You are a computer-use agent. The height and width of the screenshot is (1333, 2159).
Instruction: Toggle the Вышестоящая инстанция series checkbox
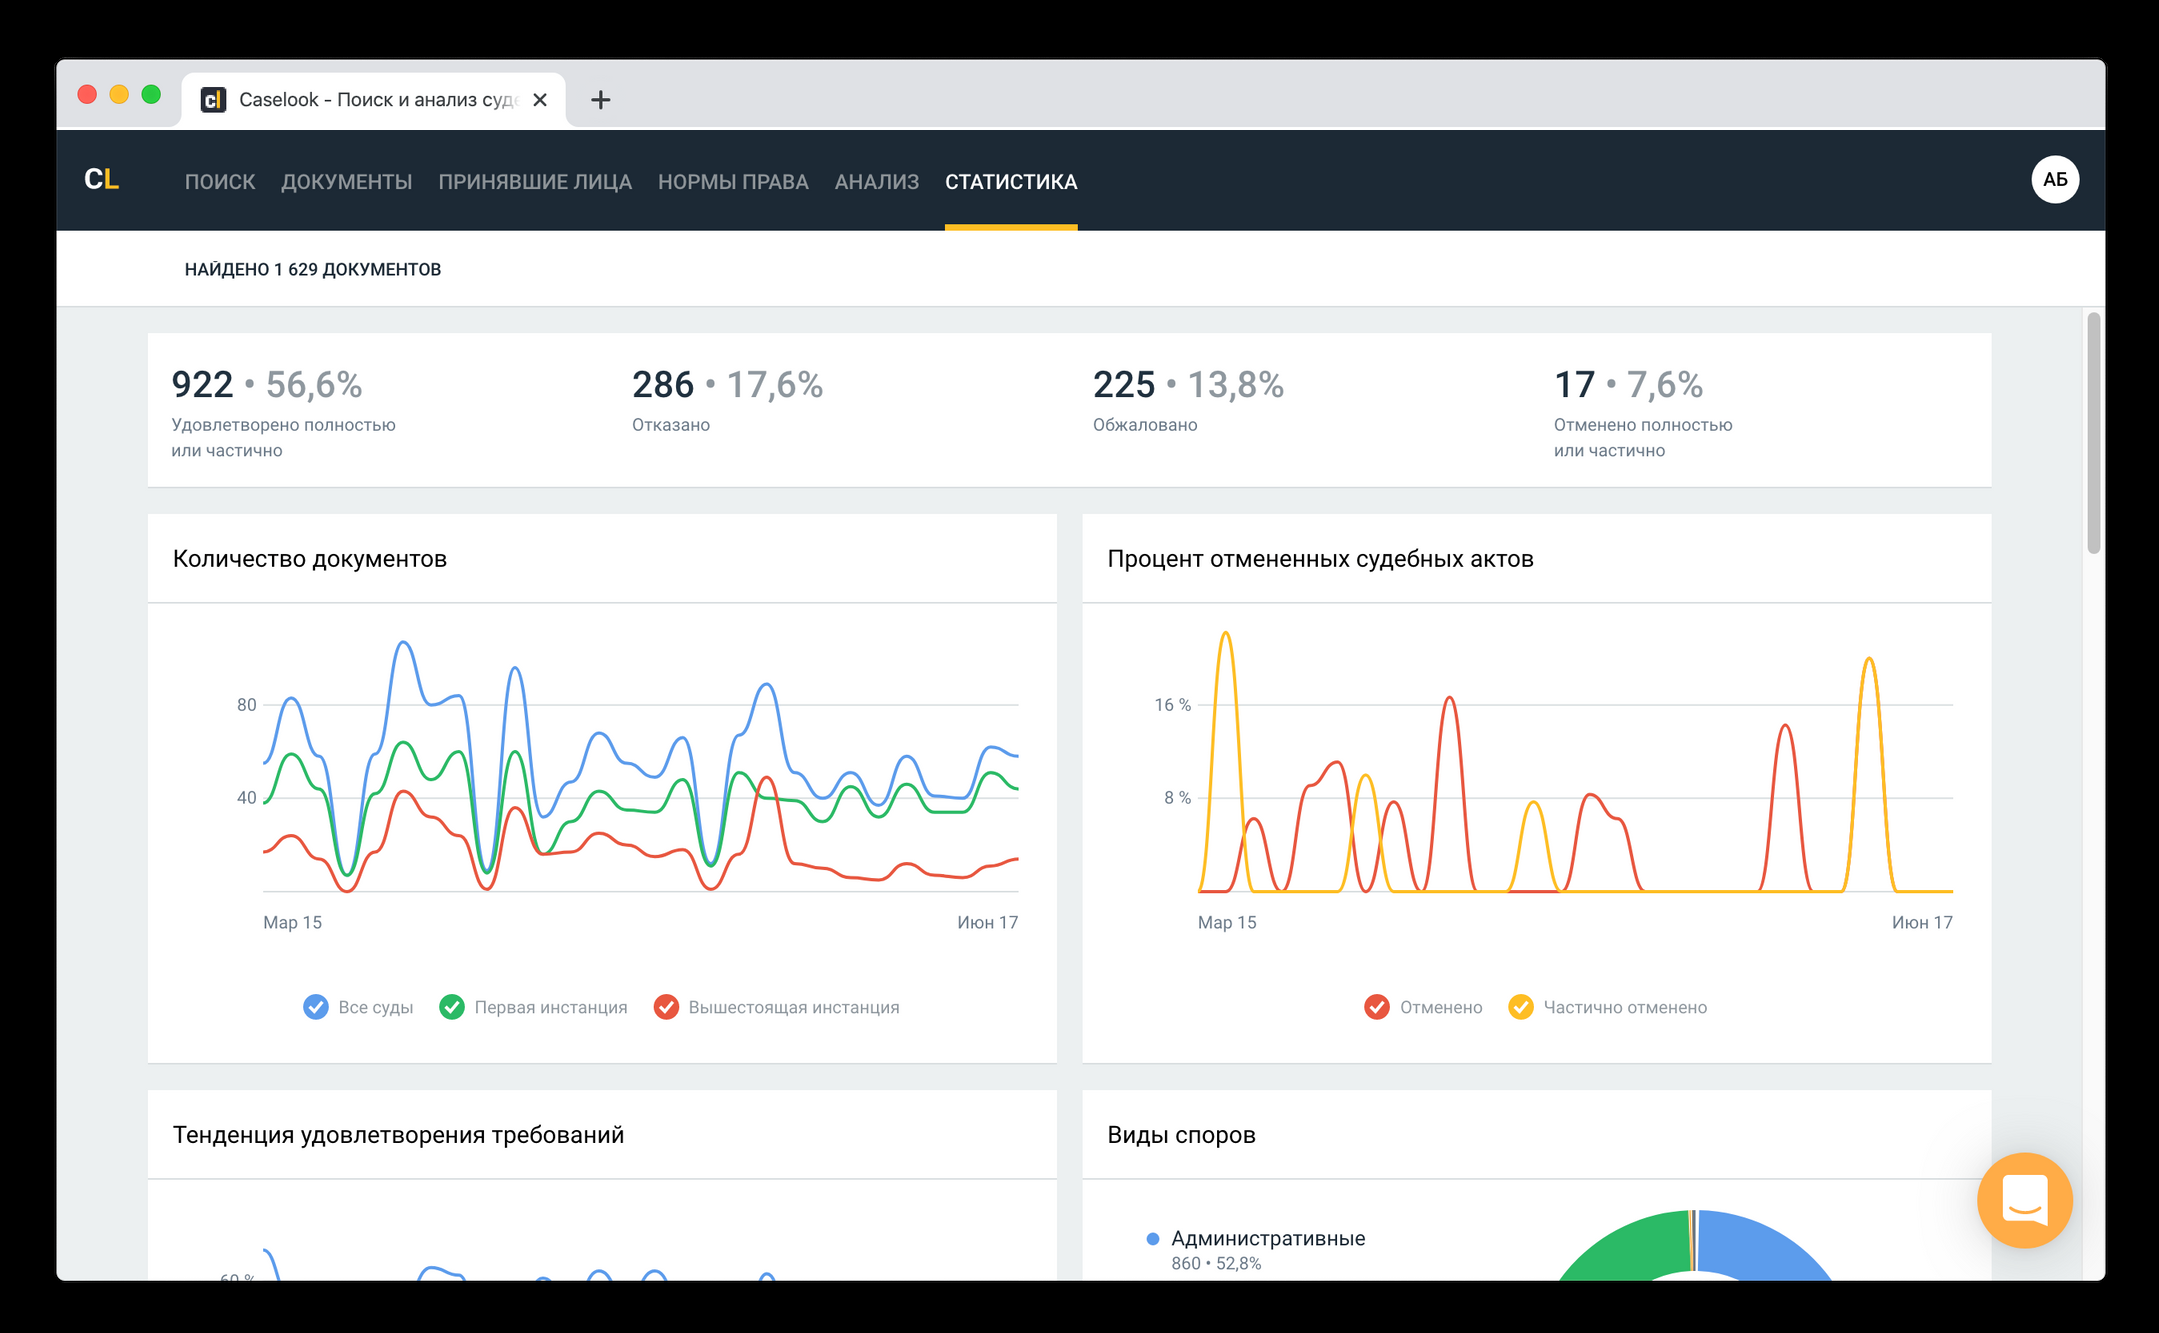coord(666,1007)
